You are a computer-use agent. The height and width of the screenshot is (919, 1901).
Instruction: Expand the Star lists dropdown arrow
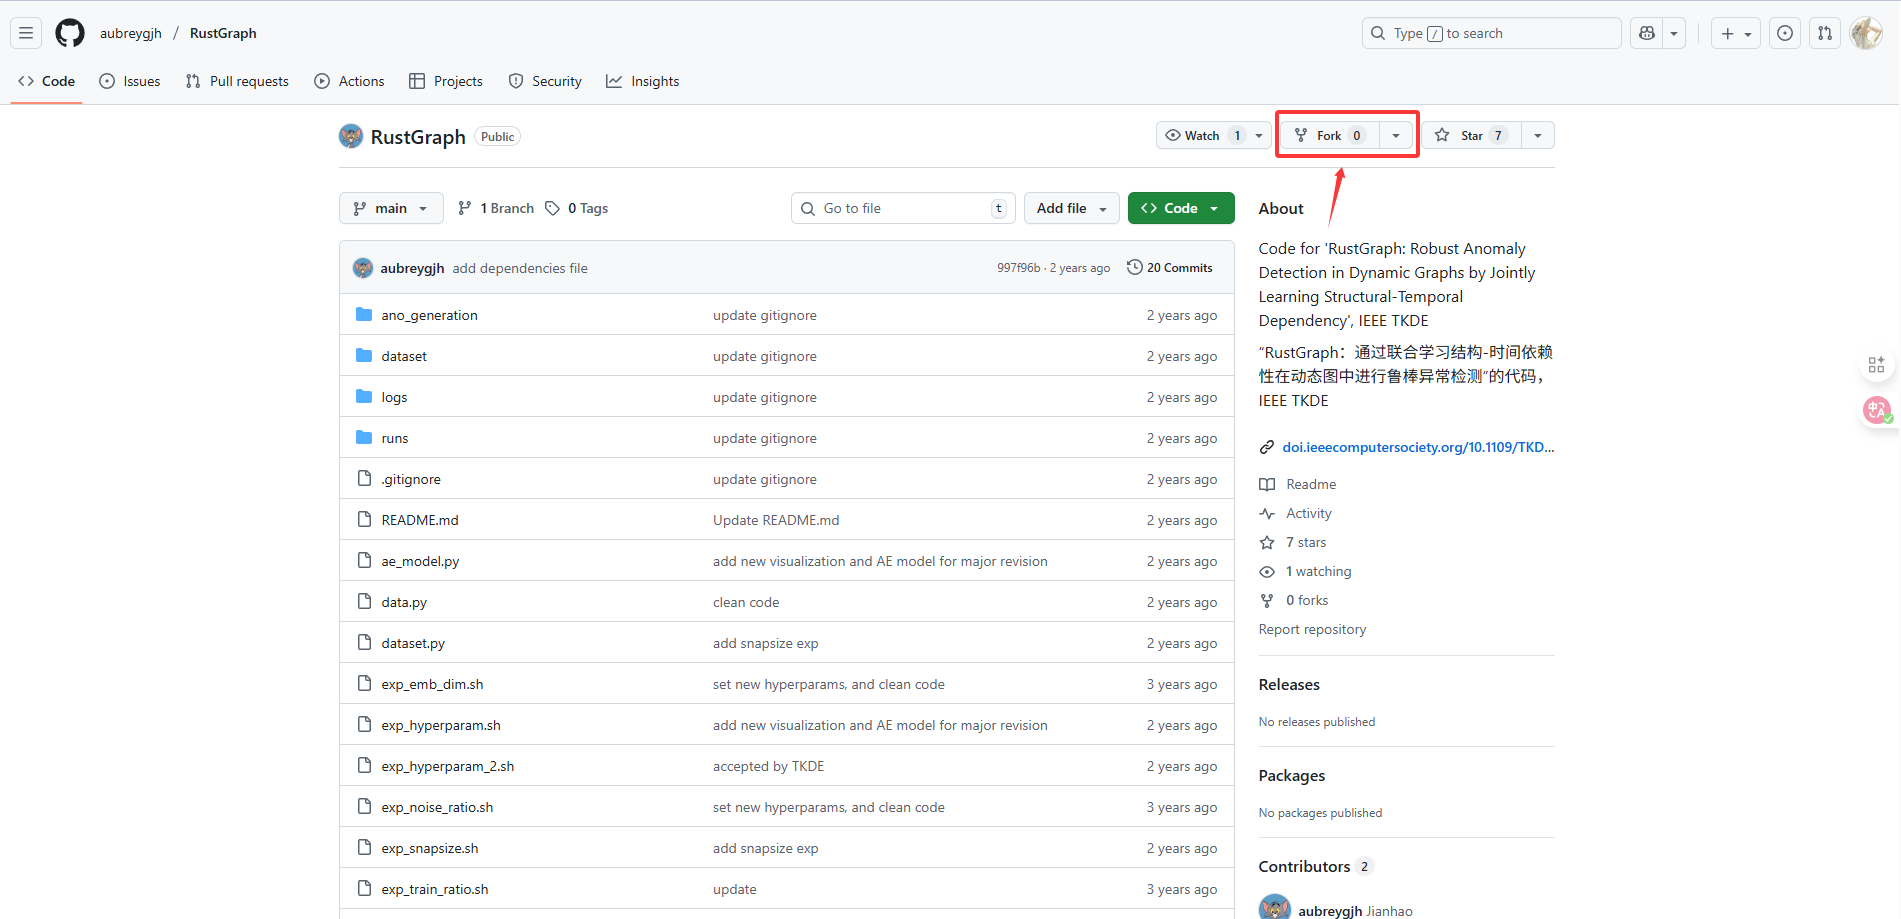click(1538, 135)
